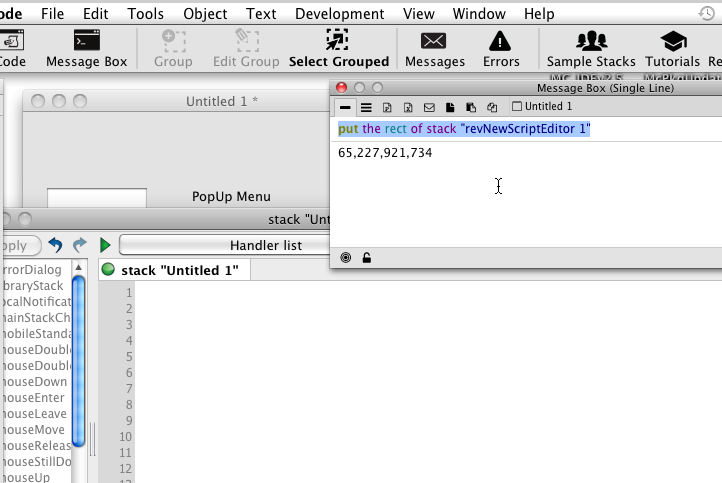
Task: Click the green run arrow in script editor
Action: (105, 245)
